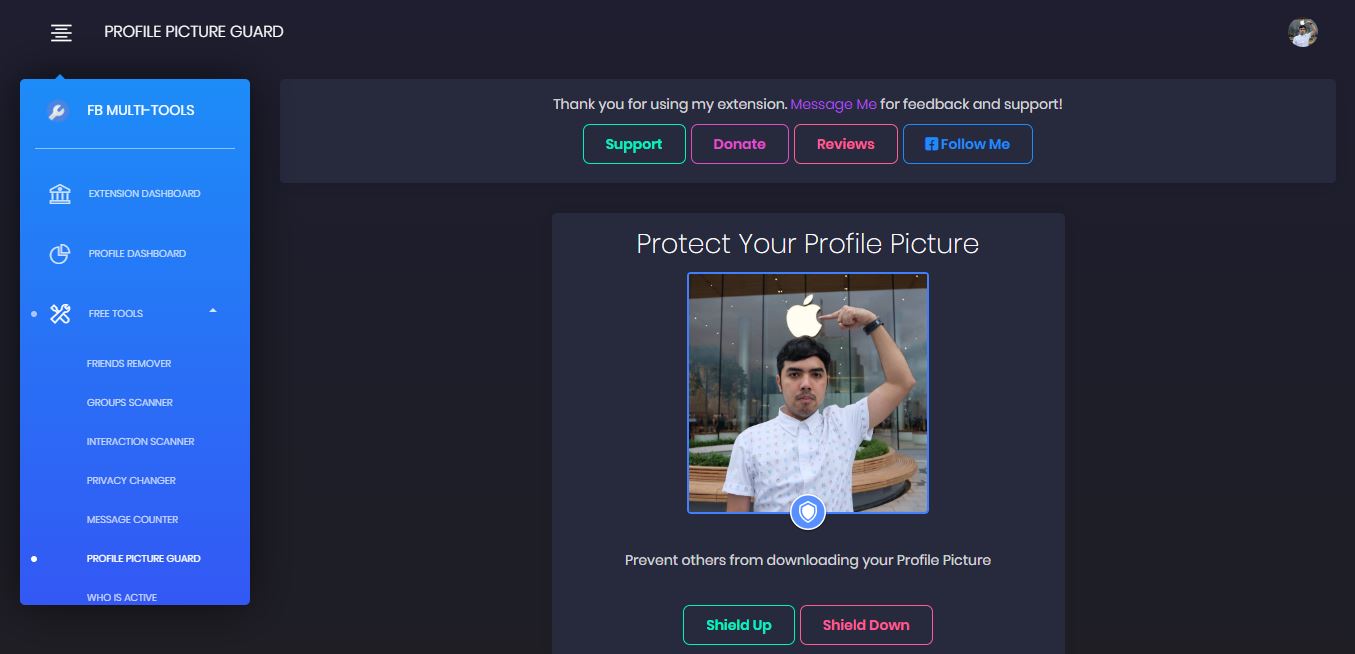Collapse the Free Tools submenu chevron
This screenshot has width=1355, height=654.
212,311
